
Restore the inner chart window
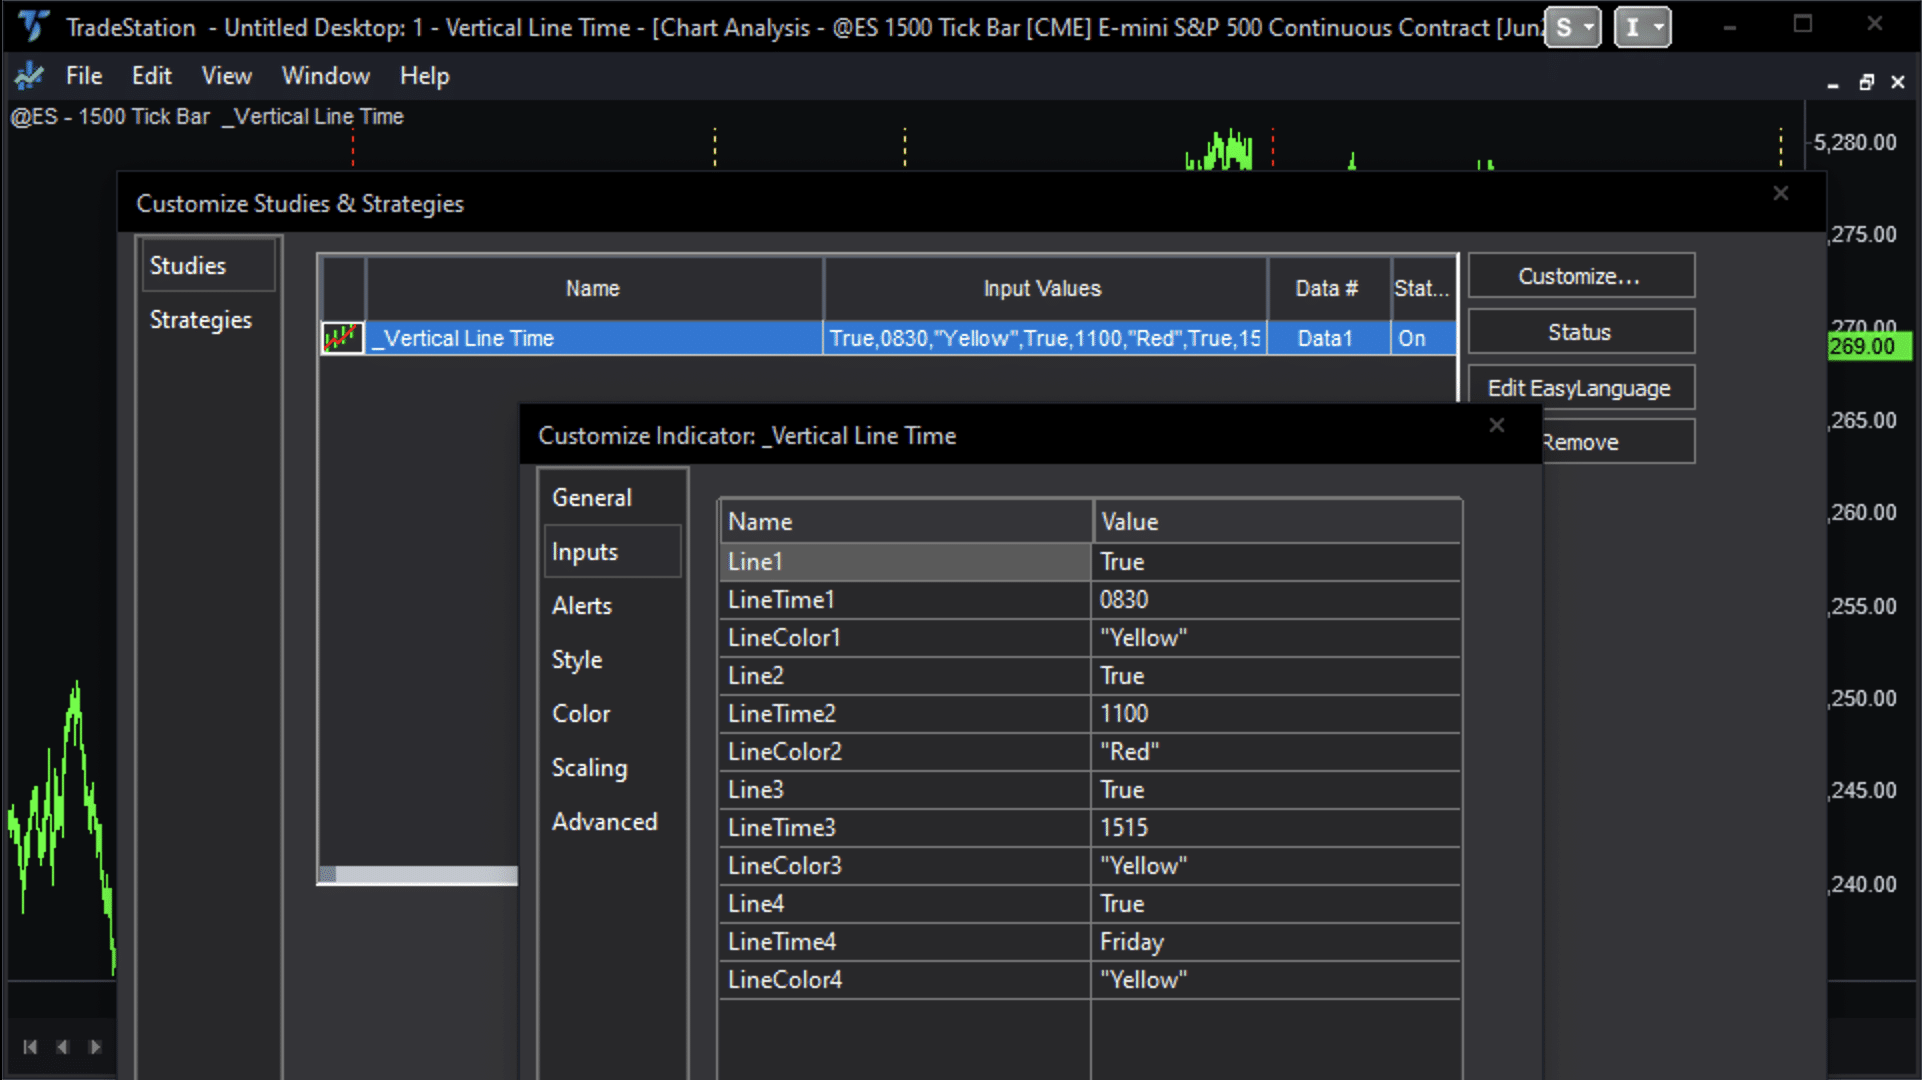point(1866,82)
